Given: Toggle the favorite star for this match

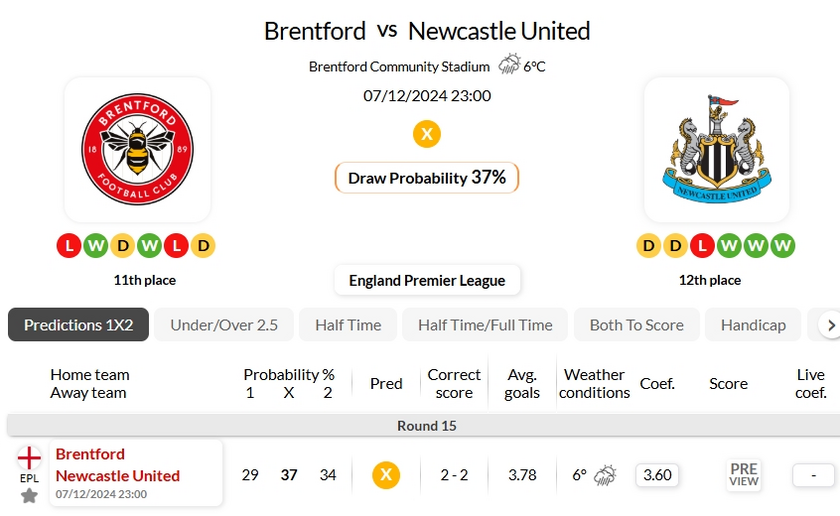Looking at the screenshot, I should point(29,495).
